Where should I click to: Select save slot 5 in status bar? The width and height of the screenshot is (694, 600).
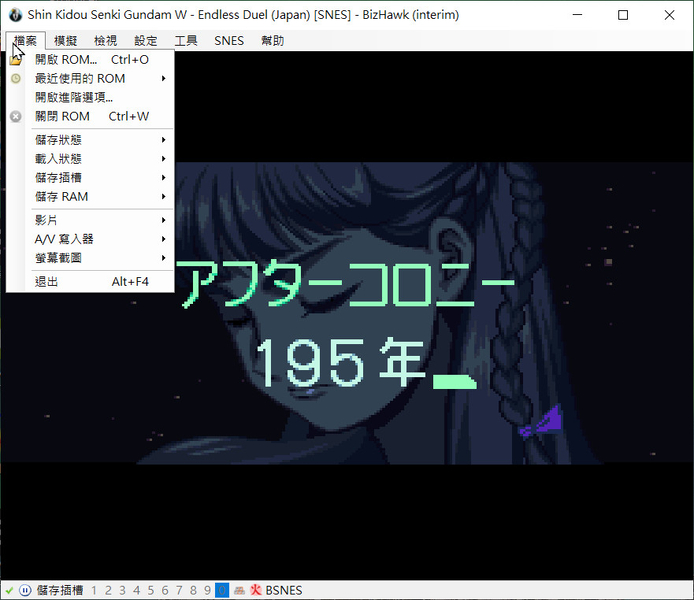coord(151,590)
